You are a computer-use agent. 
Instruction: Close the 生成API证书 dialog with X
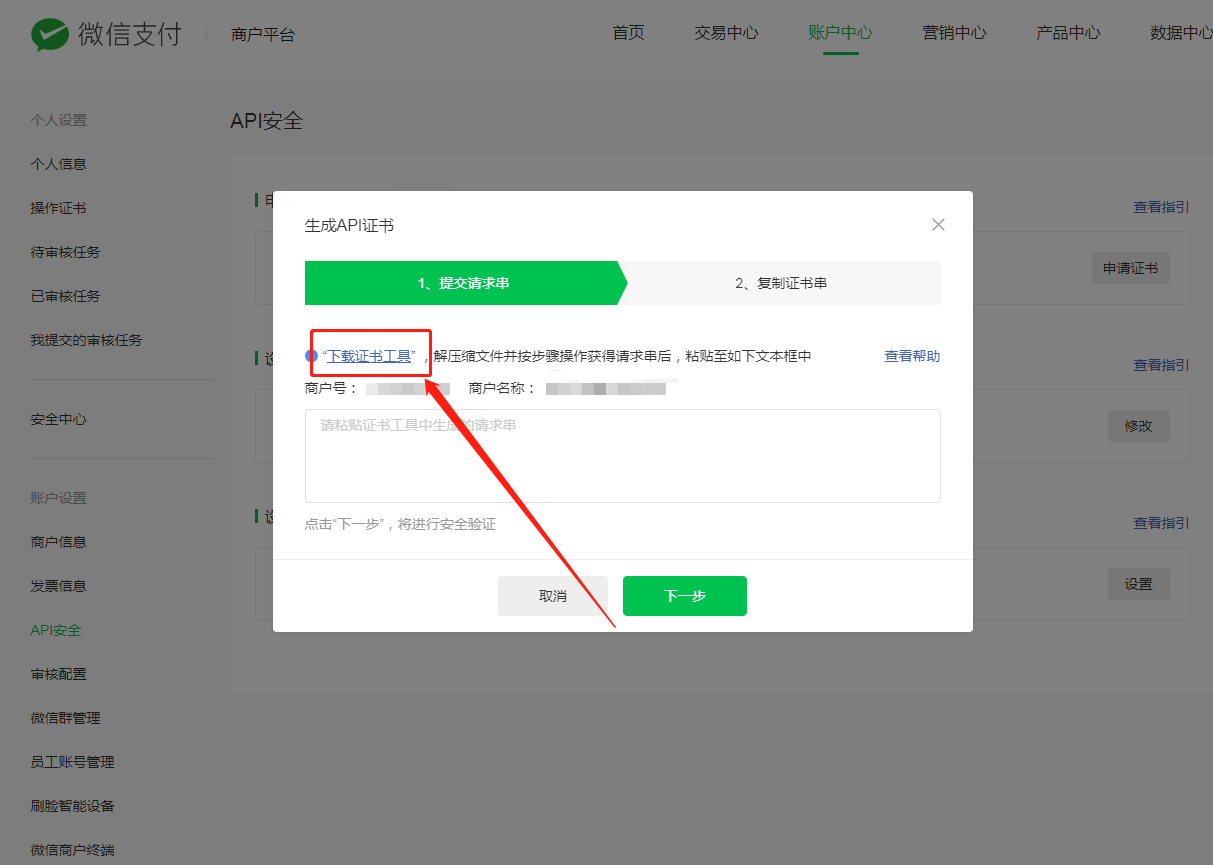click(x=938, y=225)
